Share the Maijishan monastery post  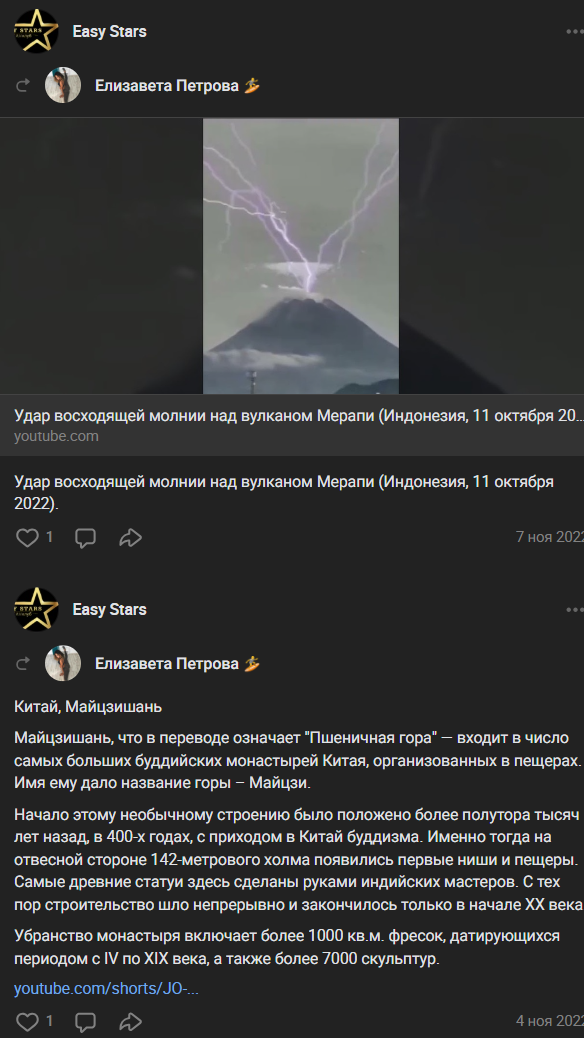coord(130,1021)
